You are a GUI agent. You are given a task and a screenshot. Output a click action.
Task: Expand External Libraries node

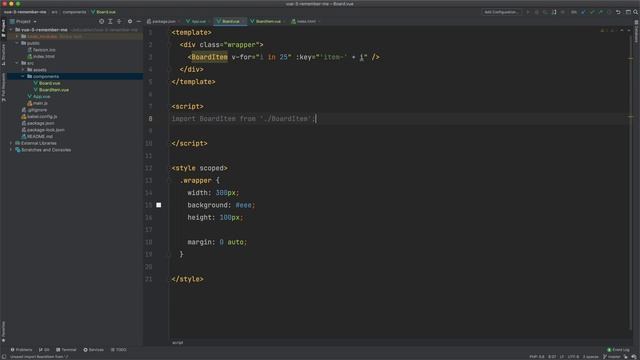click(11, 143)
